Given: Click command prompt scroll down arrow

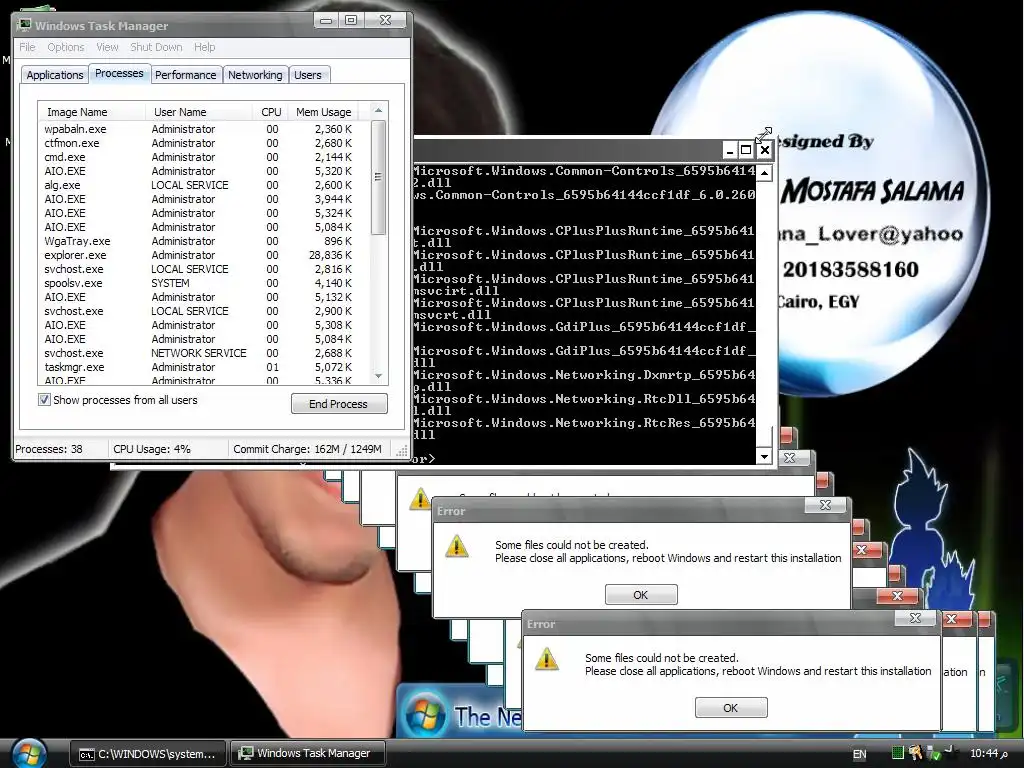Looking at the screenshot, I should tap(764, 456).
